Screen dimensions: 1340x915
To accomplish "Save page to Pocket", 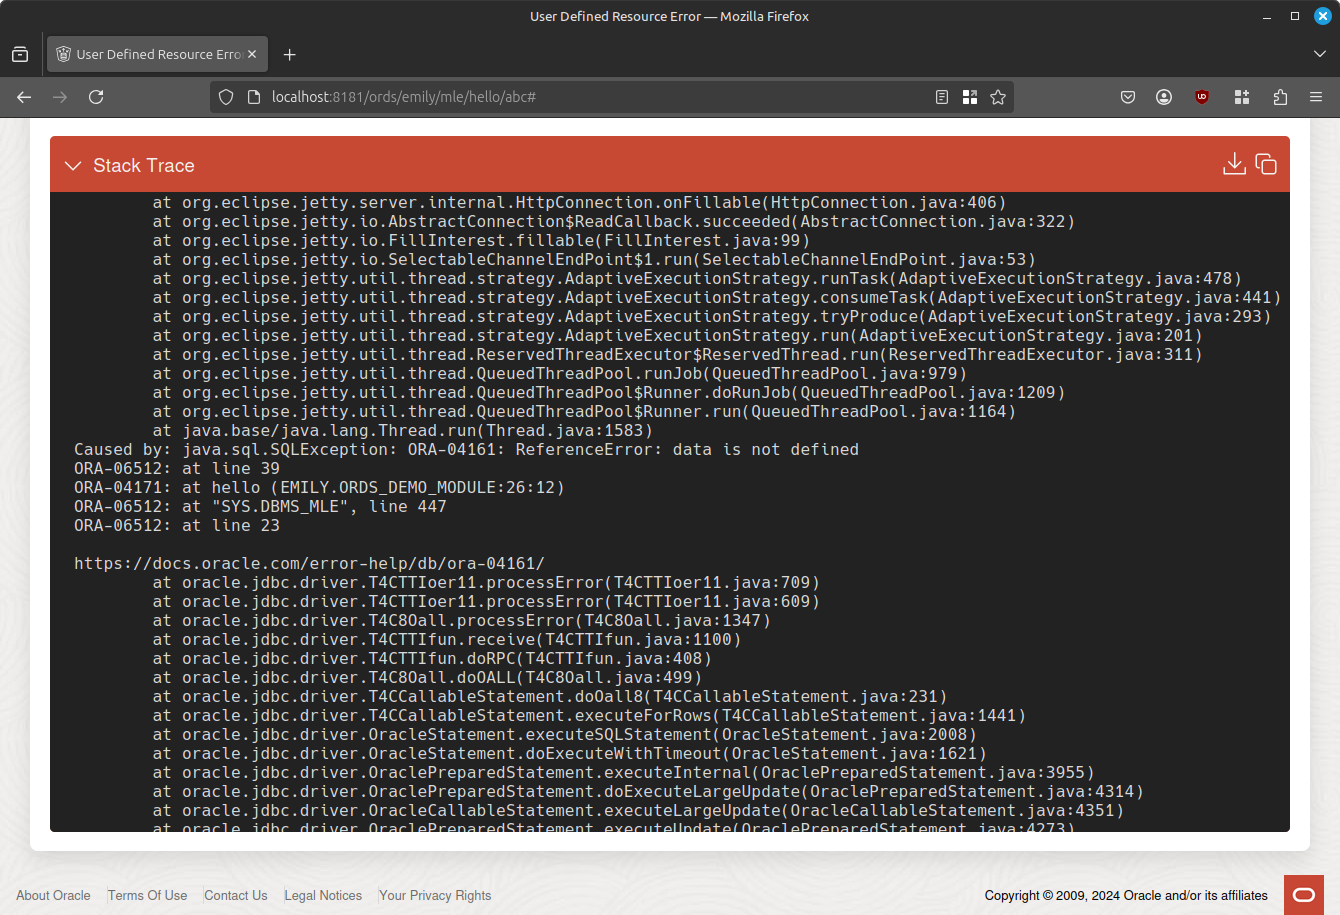I will tap(1128, 97).
